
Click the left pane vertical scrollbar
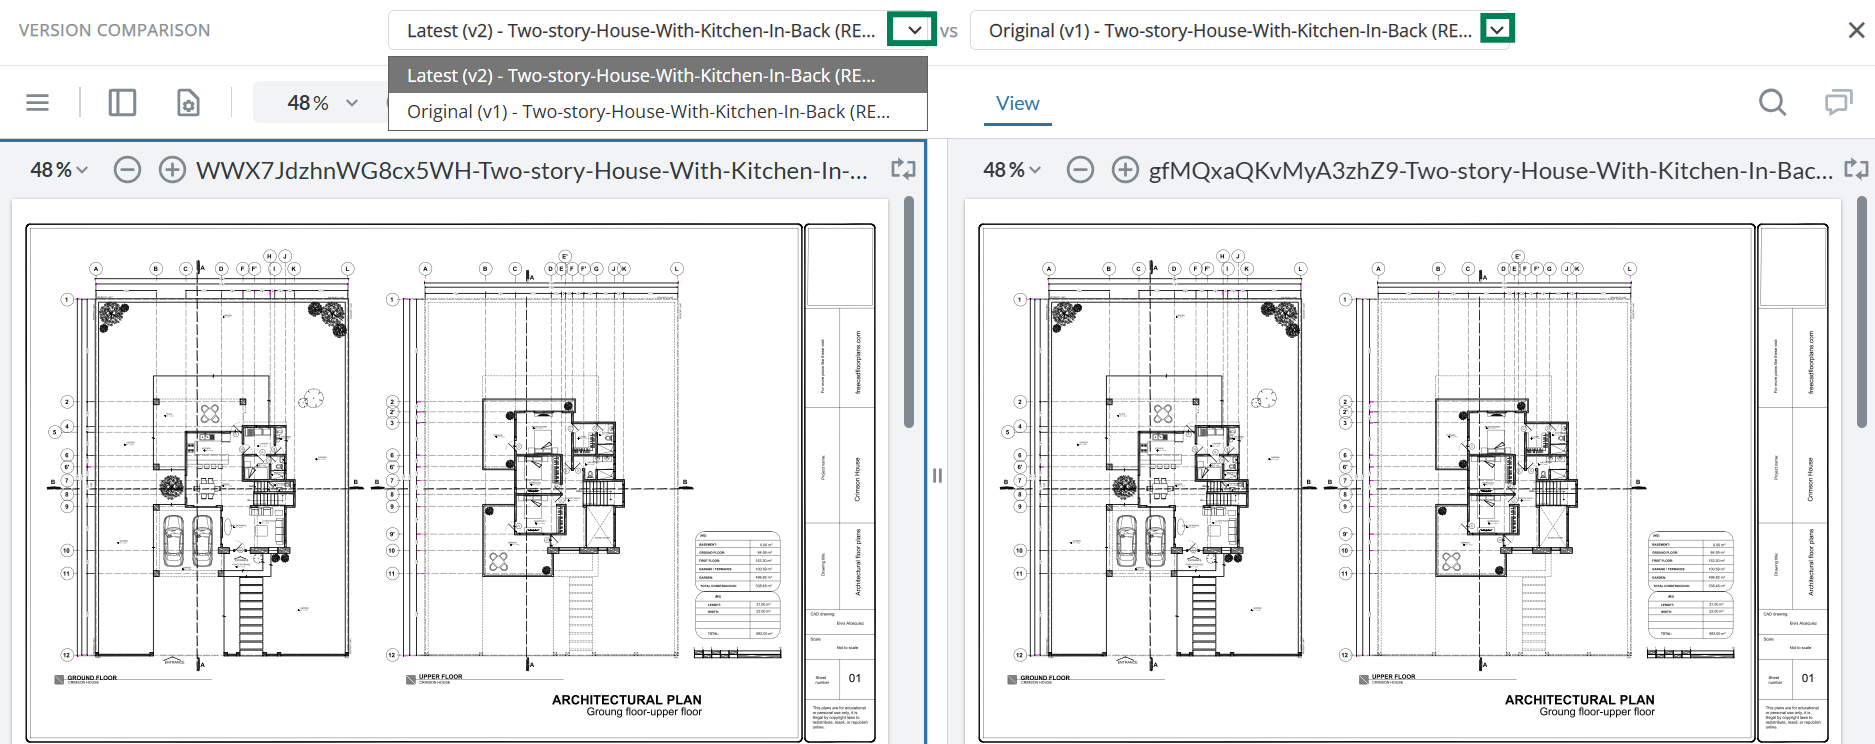pyautogui.click(x=909, y=313)
